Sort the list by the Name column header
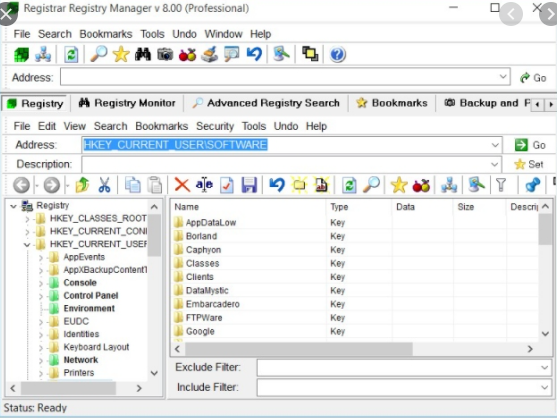The height and width of the screenshot is (420, 557). (x=249, y=207)
